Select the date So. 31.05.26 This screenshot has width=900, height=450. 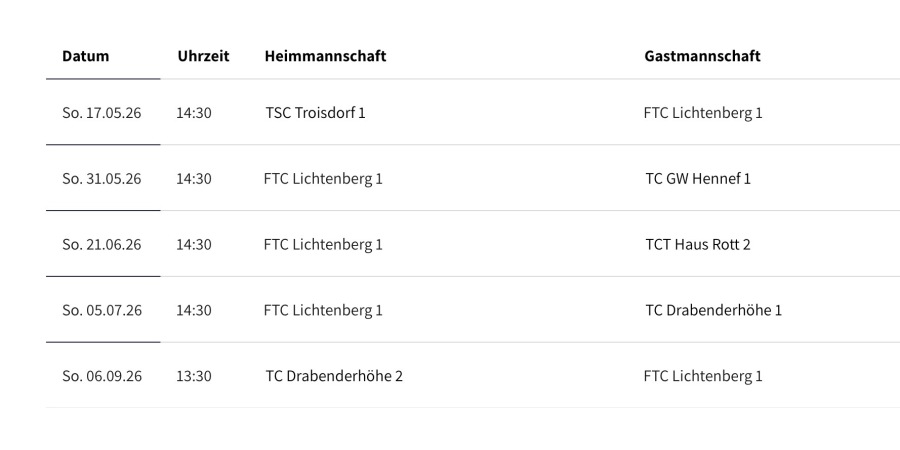pyautogui.click(x=102, y=179)
